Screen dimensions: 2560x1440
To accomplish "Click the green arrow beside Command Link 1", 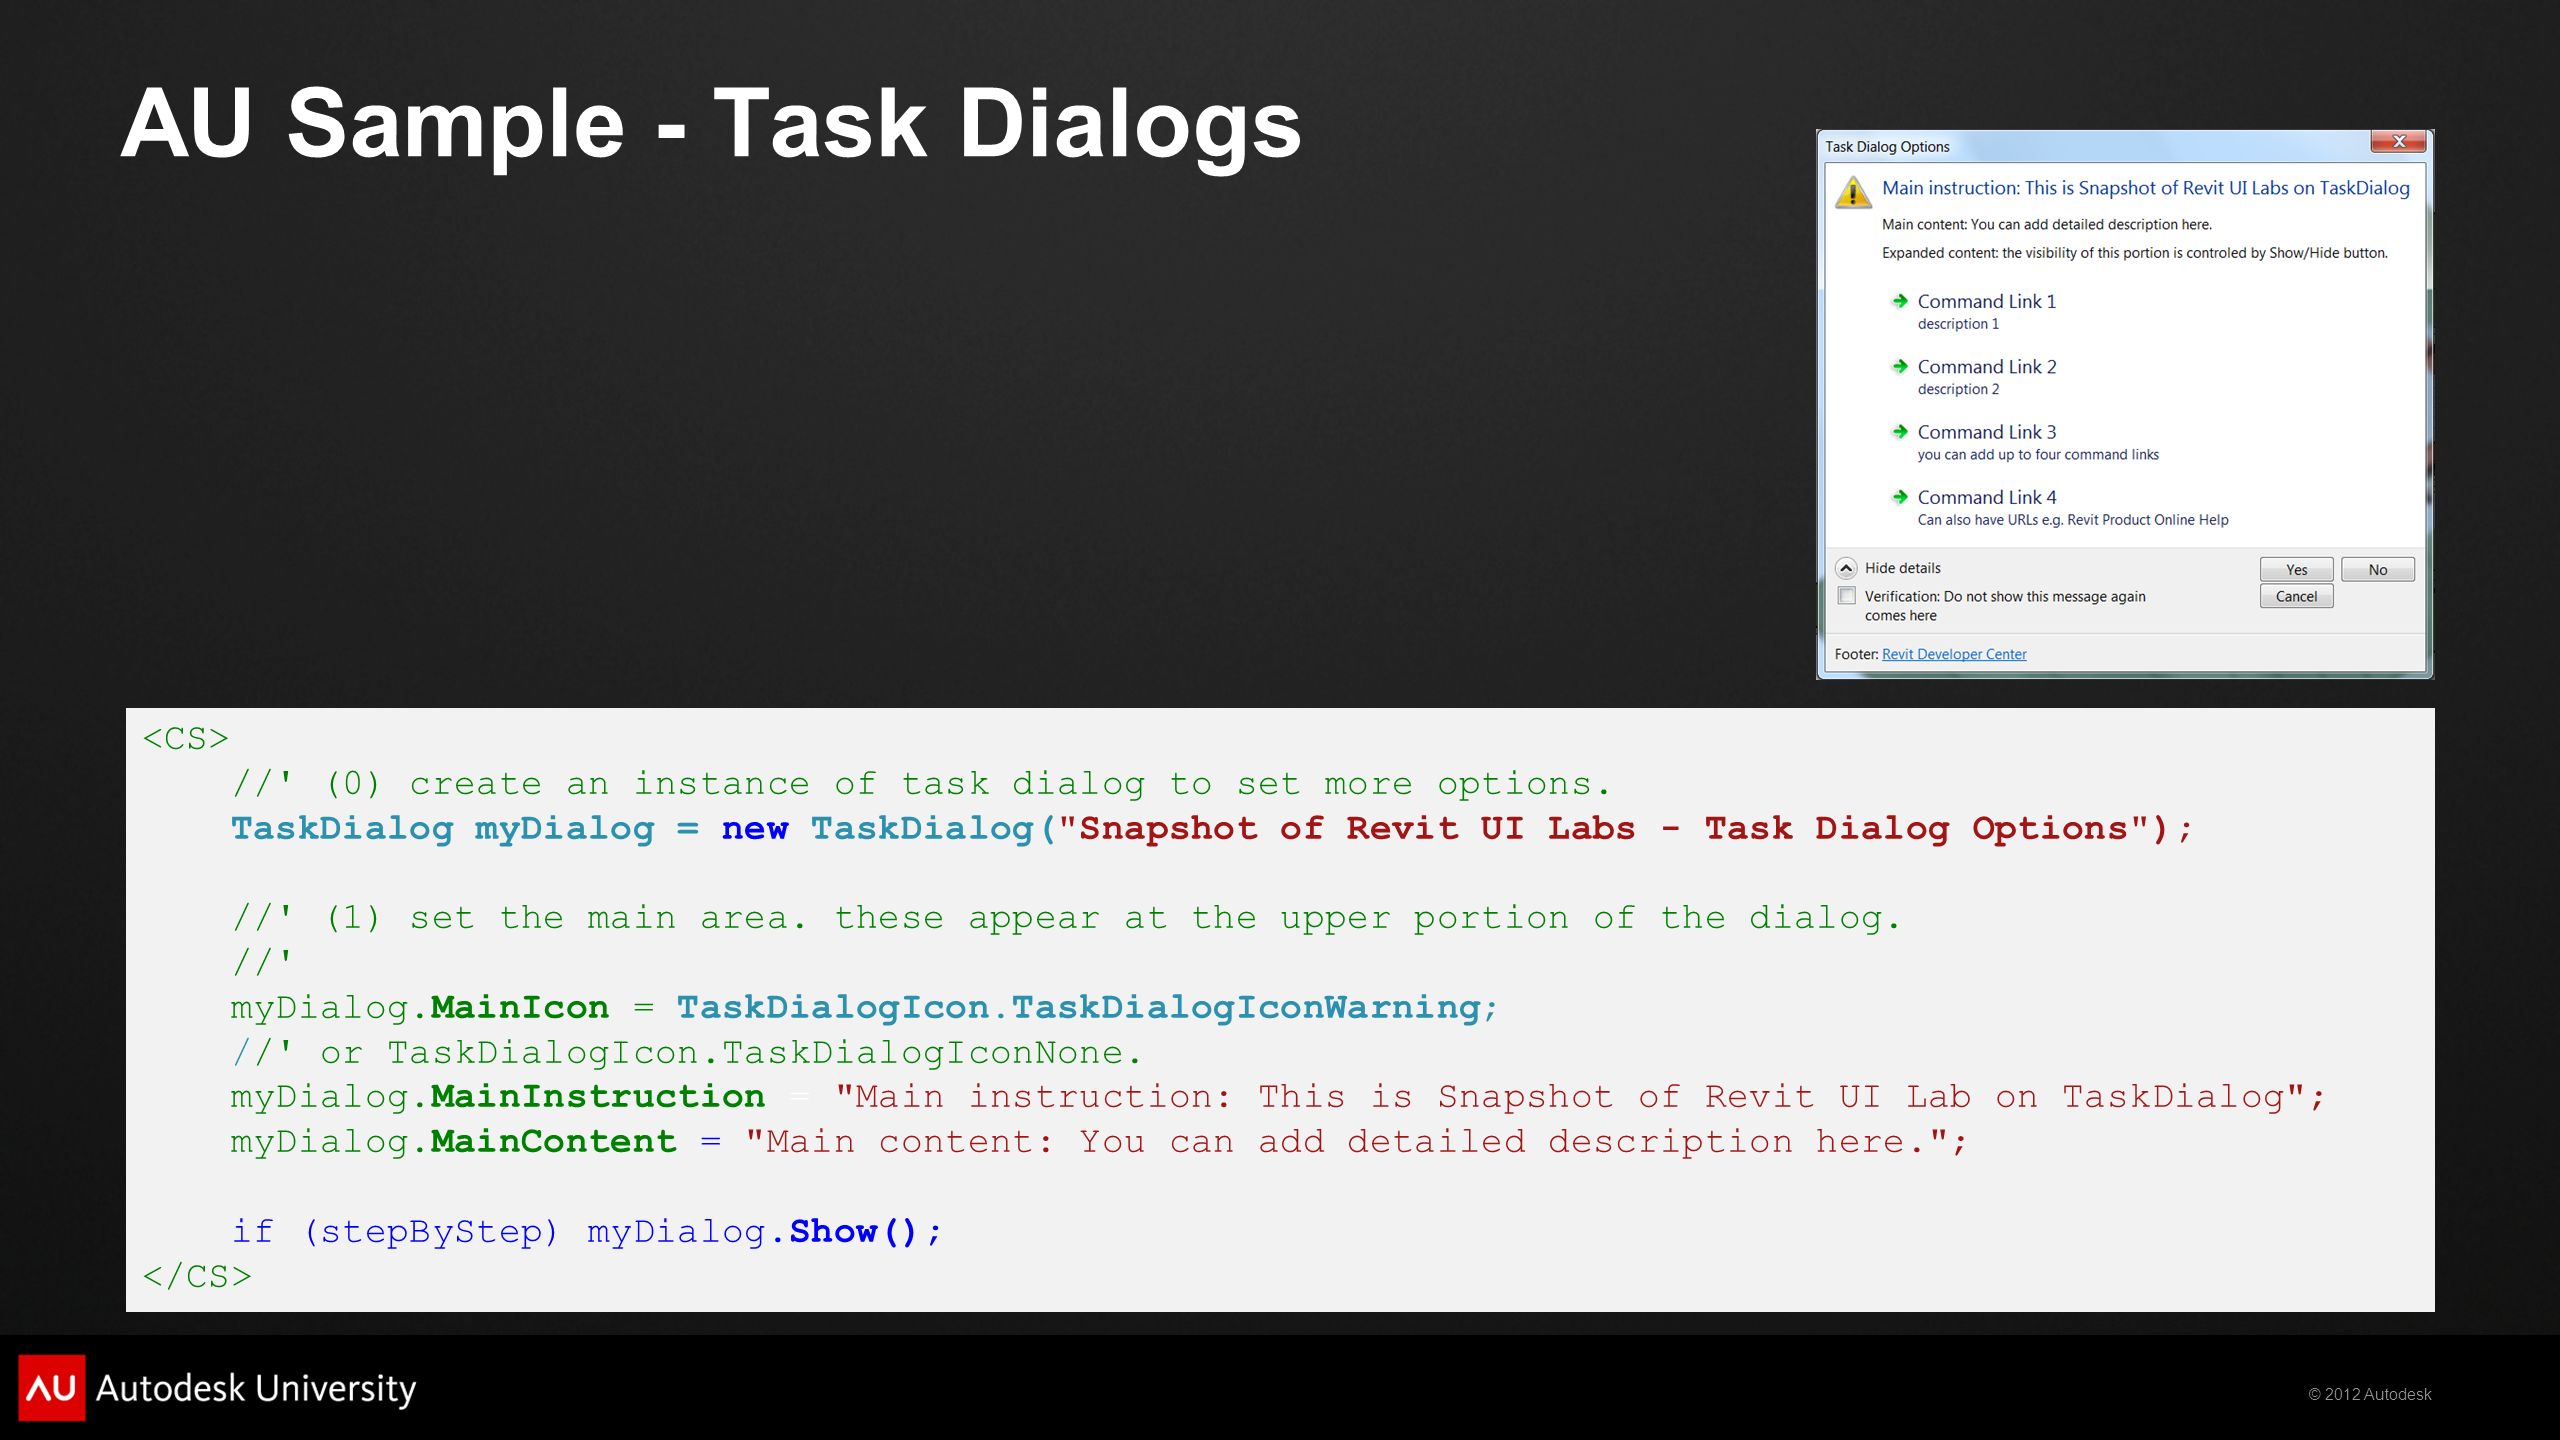I will [x=1900, y=301].
